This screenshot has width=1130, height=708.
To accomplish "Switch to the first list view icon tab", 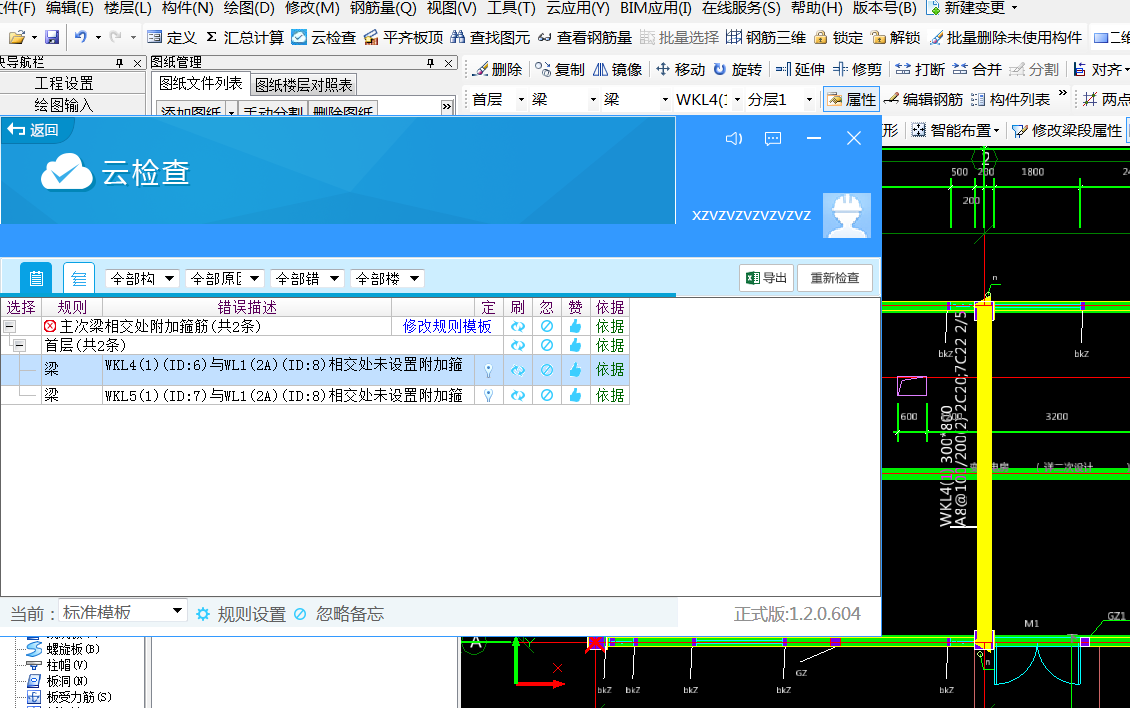I will point(36,278).
